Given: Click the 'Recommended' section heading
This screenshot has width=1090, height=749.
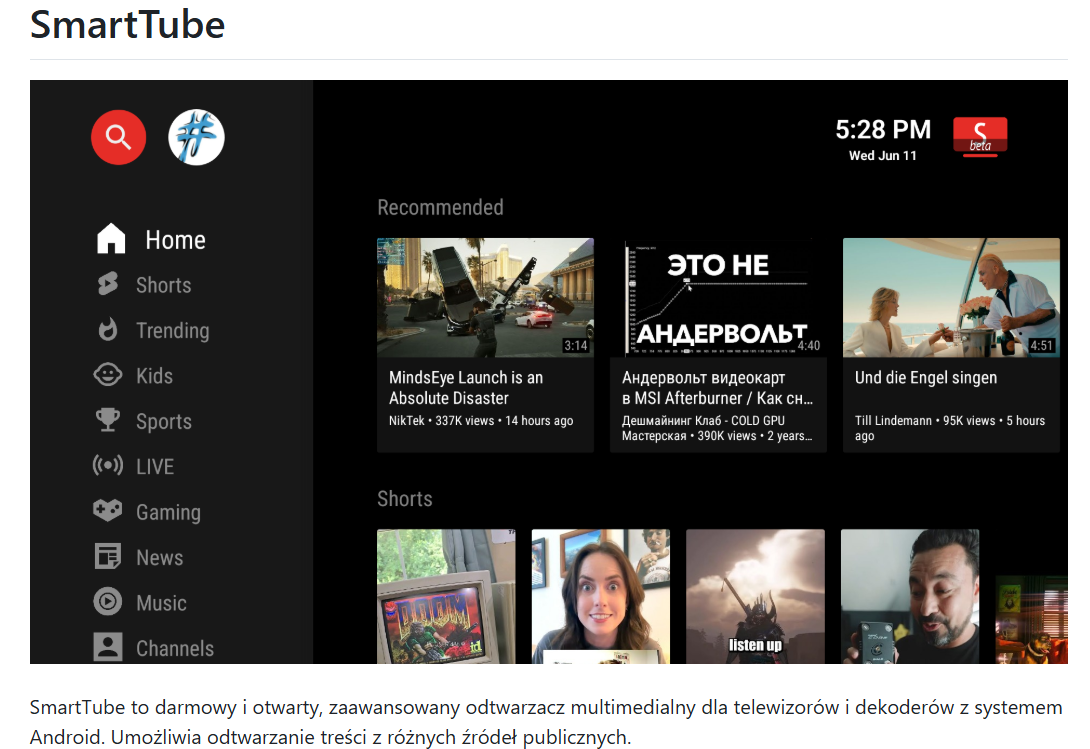Looking at the screenshot, I should 440,207.
